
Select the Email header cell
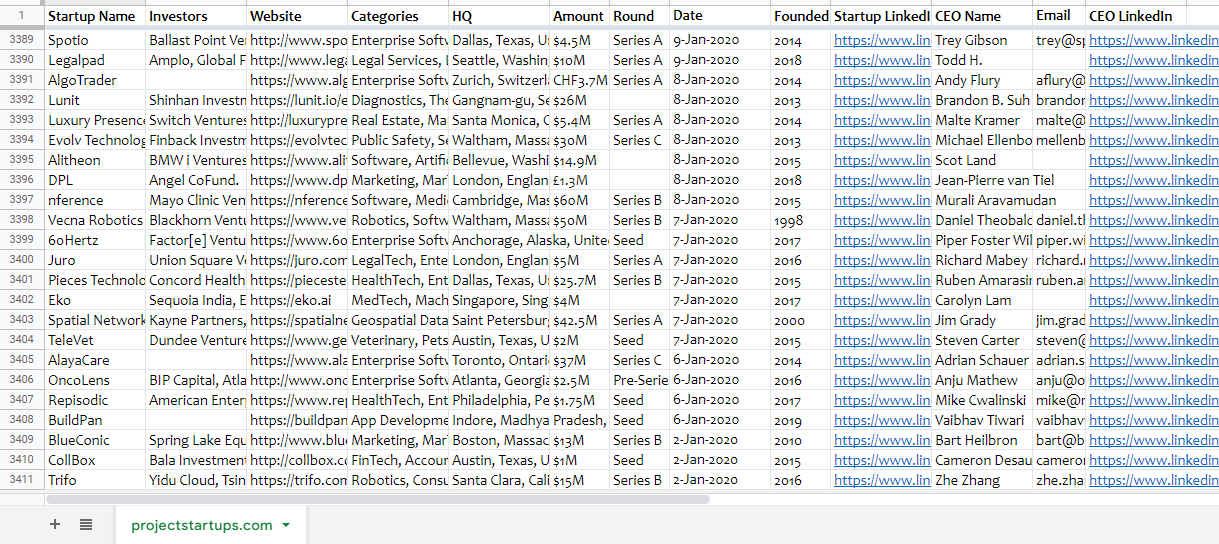[x=1059, y=16]
